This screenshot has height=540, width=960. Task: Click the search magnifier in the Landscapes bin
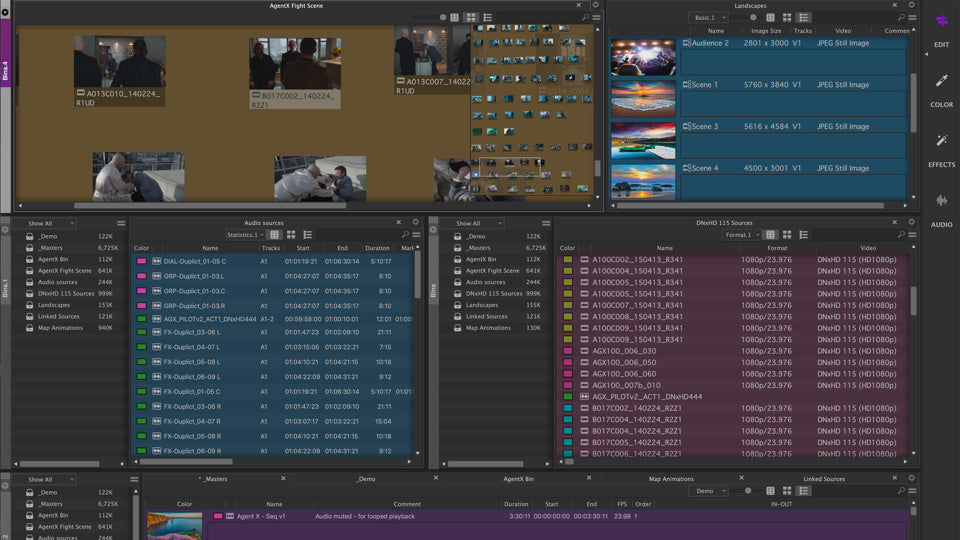click(x=900, y=18)
